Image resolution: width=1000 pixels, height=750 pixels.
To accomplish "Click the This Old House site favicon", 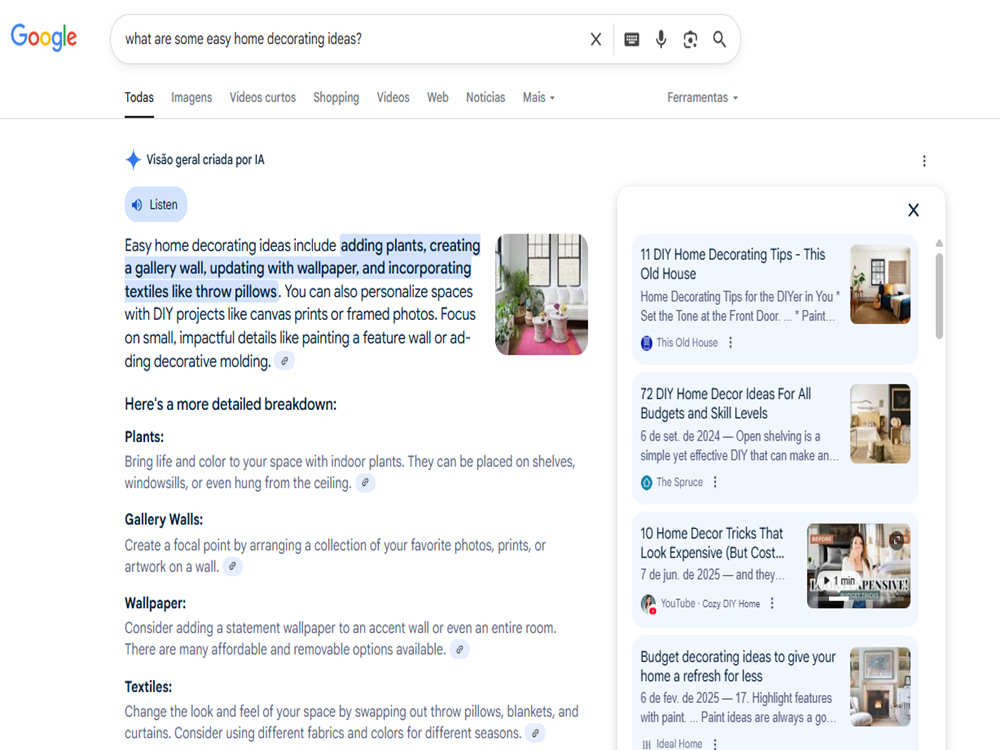I will tap(646, 342).
